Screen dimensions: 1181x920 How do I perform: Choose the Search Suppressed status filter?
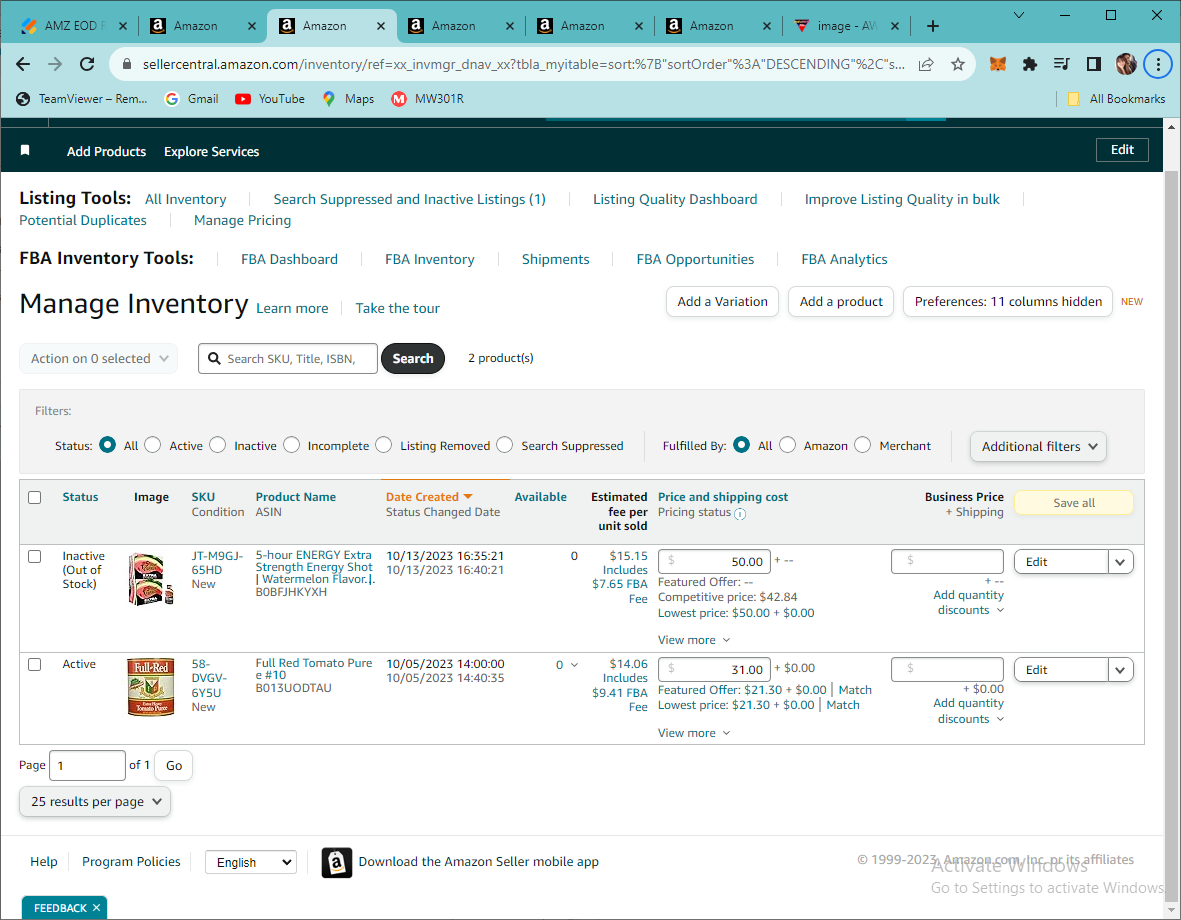(x=505, y=445)
